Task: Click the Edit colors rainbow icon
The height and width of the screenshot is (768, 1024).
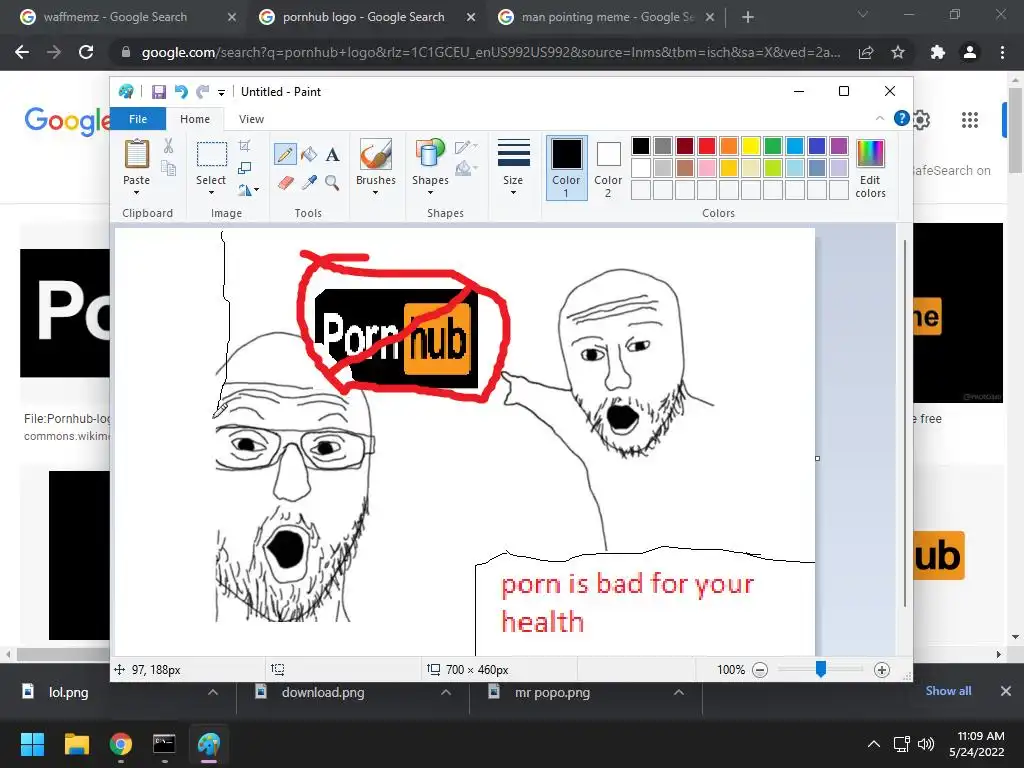Action: (x=870, y=154)
